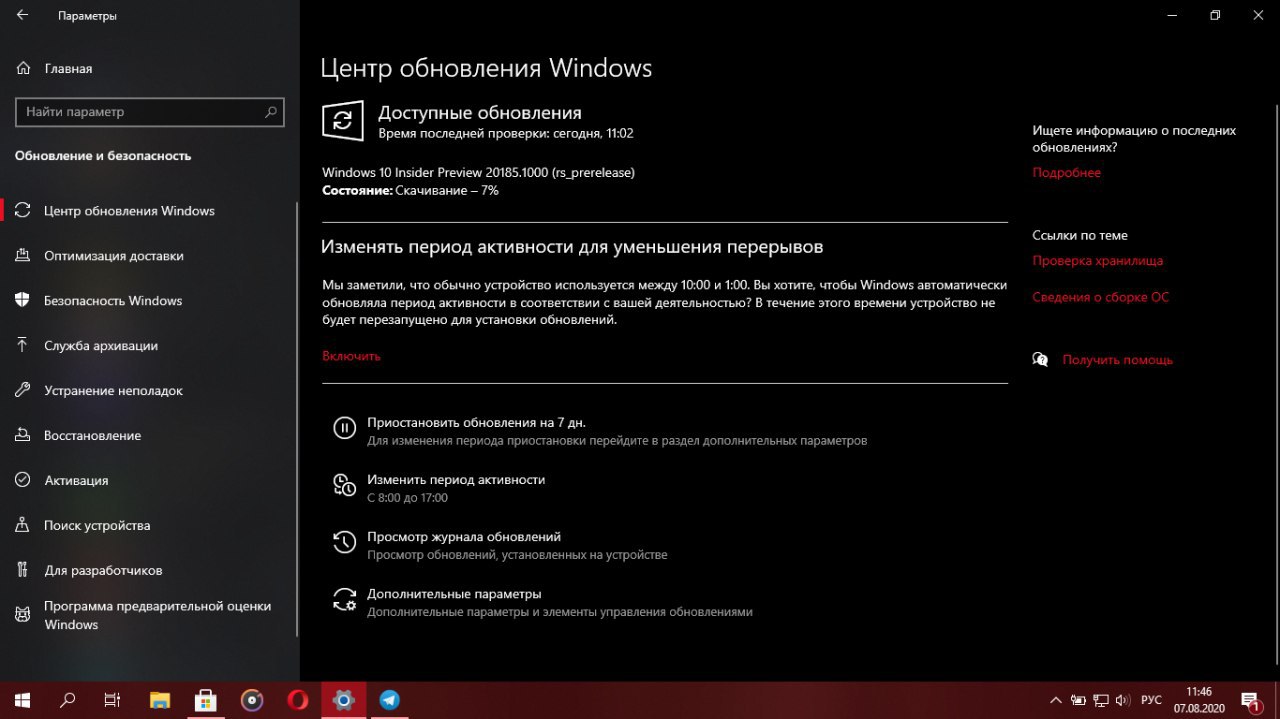
Task: Open taskbar Search icon
Action: coord(68,700)
